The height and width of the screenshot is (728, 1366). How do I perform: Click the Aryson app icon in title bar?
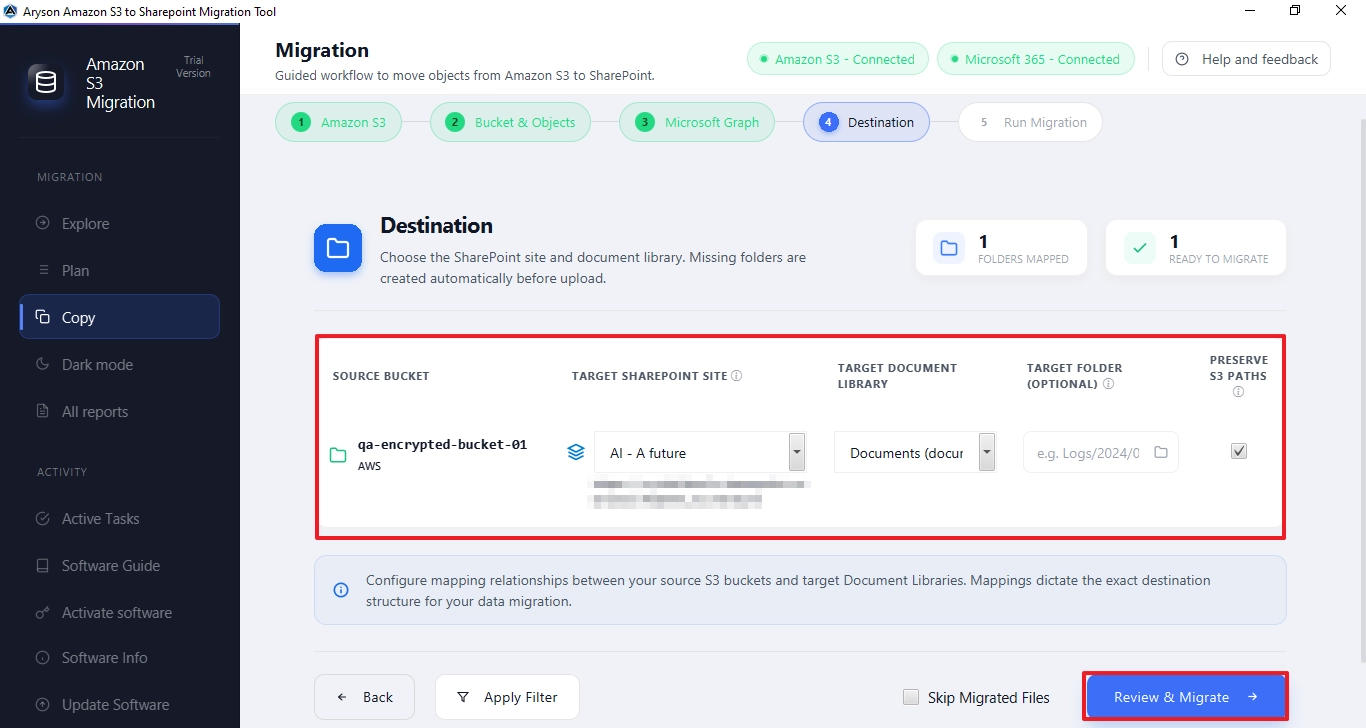click(11, 11)
